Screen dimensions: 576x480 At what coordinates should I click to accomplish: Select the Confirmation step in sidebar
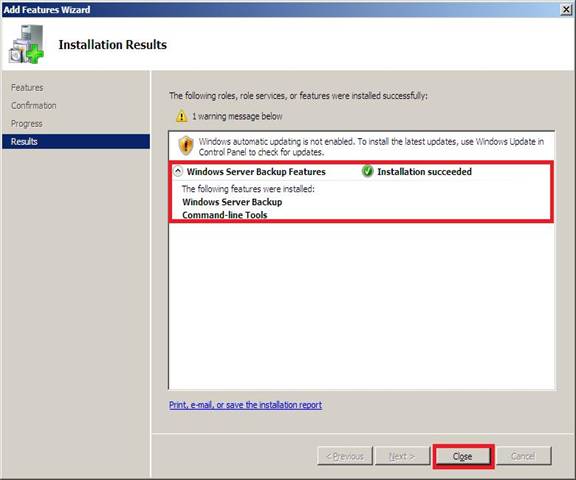pyautogui.click(x=34, y=106)
